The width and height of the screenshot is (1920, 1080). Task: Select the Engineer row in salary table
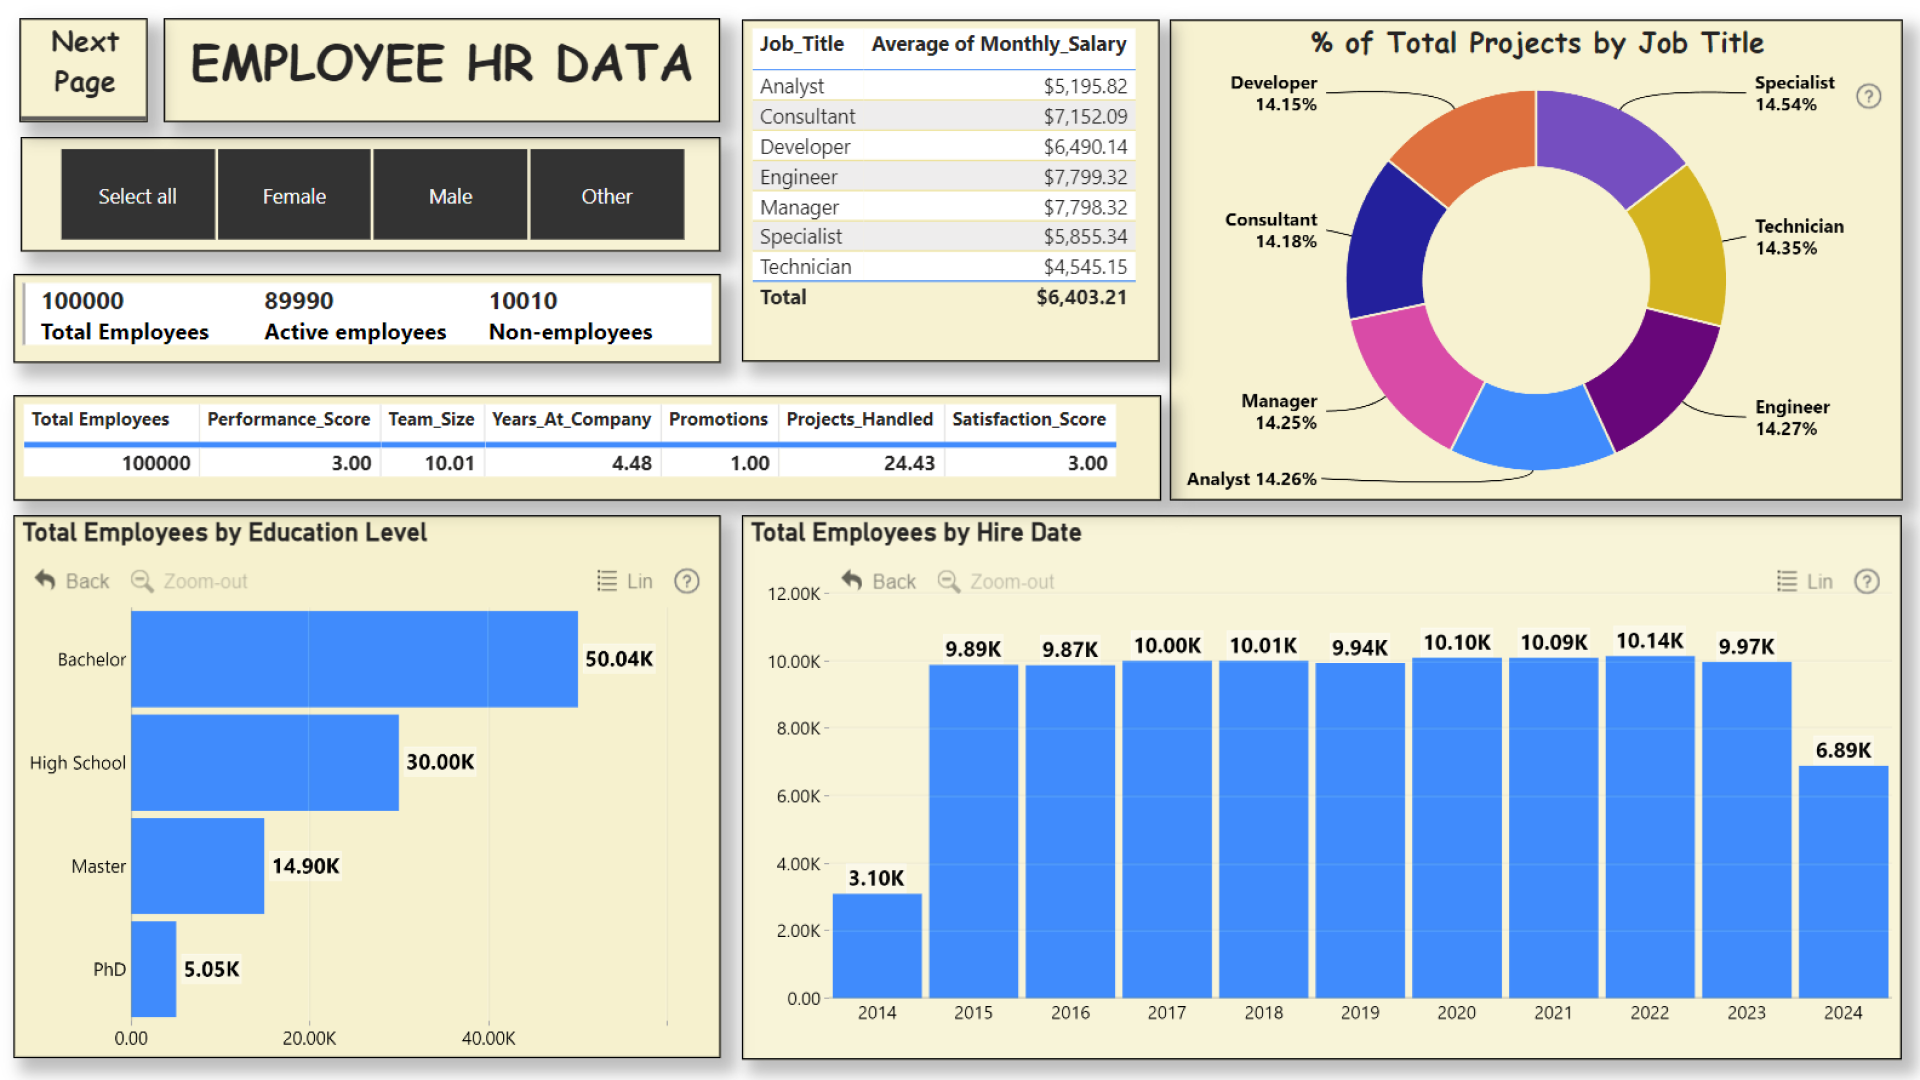coord(944,177)
